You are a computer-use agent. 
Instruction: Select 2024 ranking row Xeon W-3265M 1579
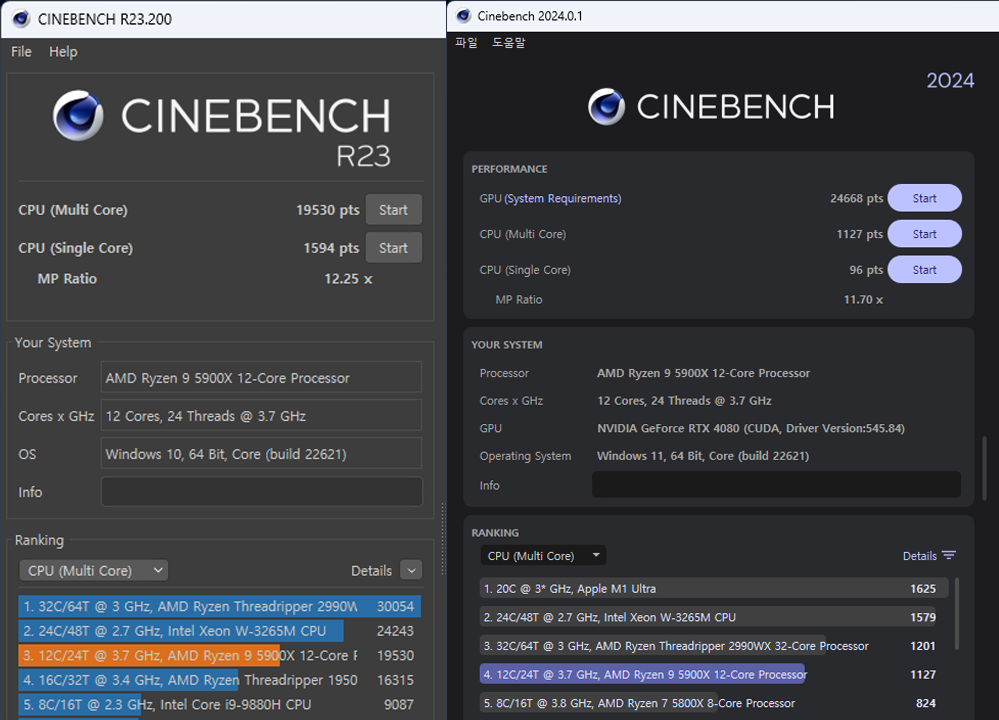(714, 617)
